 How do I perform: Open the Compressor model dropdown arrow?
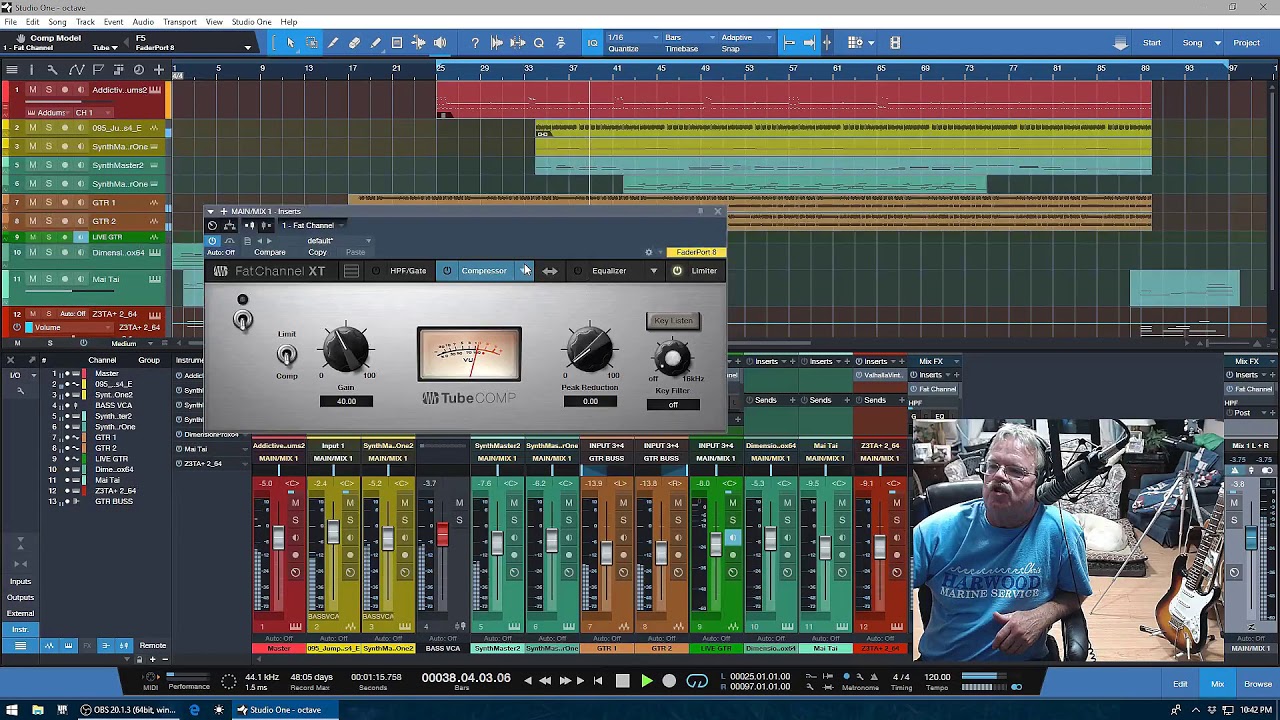coord(525,271)
